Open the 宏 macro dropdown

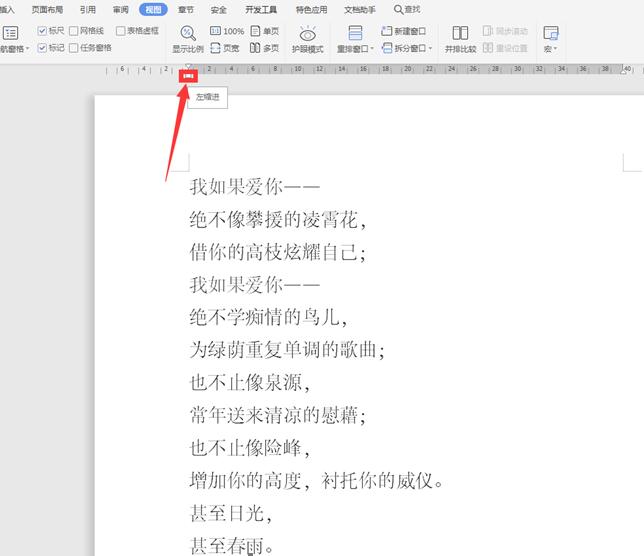550,48
